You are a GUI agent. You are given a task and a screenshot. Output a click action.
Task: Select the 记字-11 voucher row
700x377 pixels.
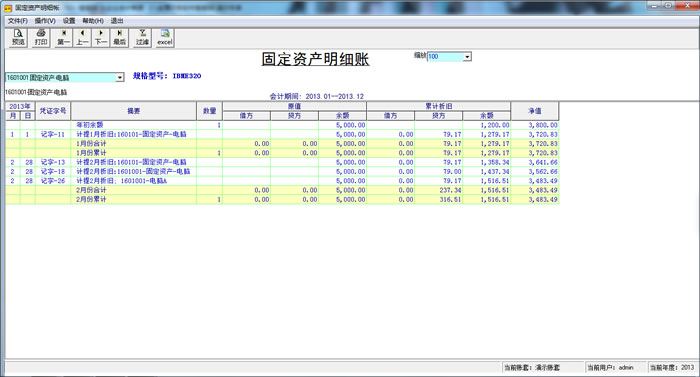(x=282, y=134)
